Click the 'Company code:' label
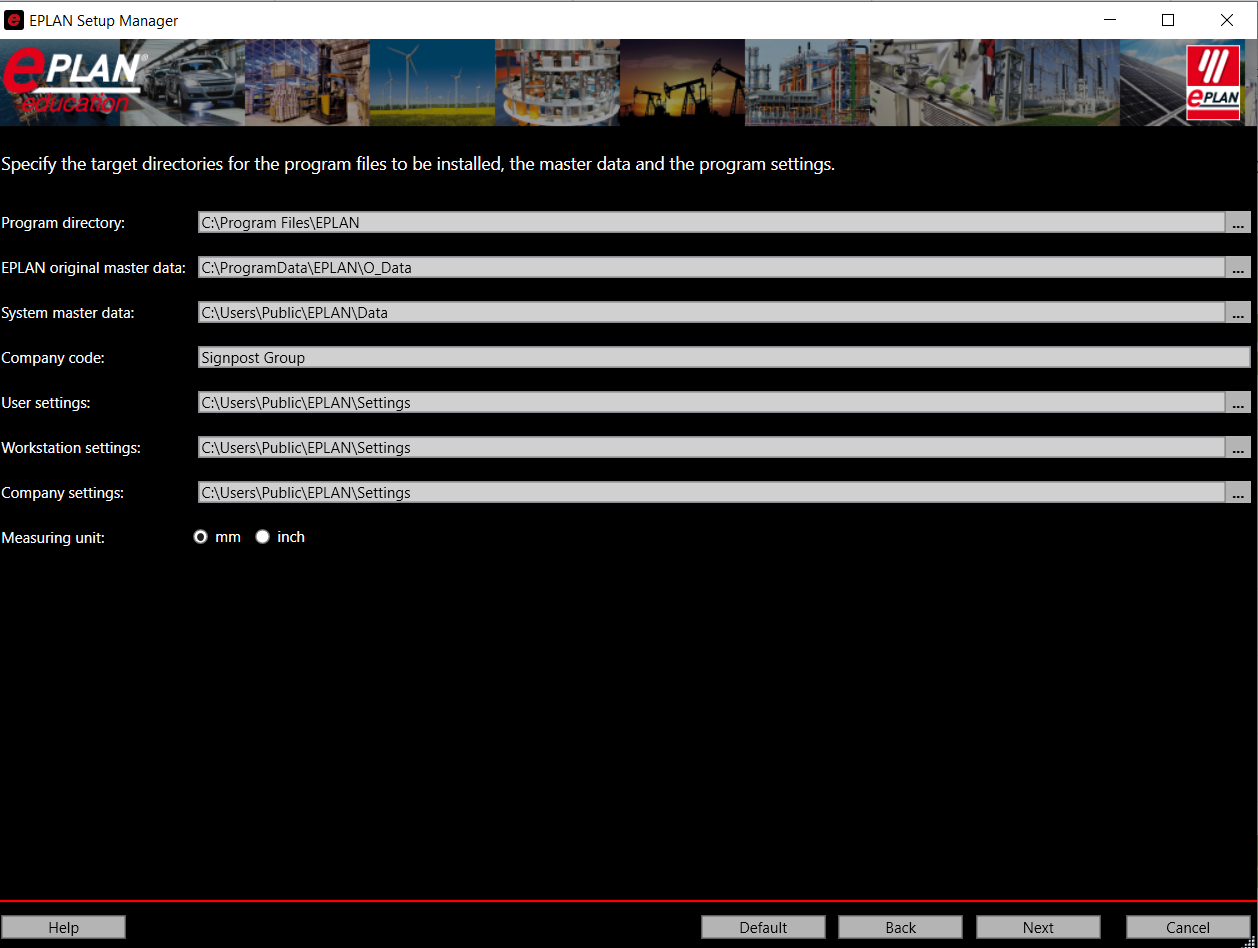This screenshot has width=1258, height=948. 53,358
